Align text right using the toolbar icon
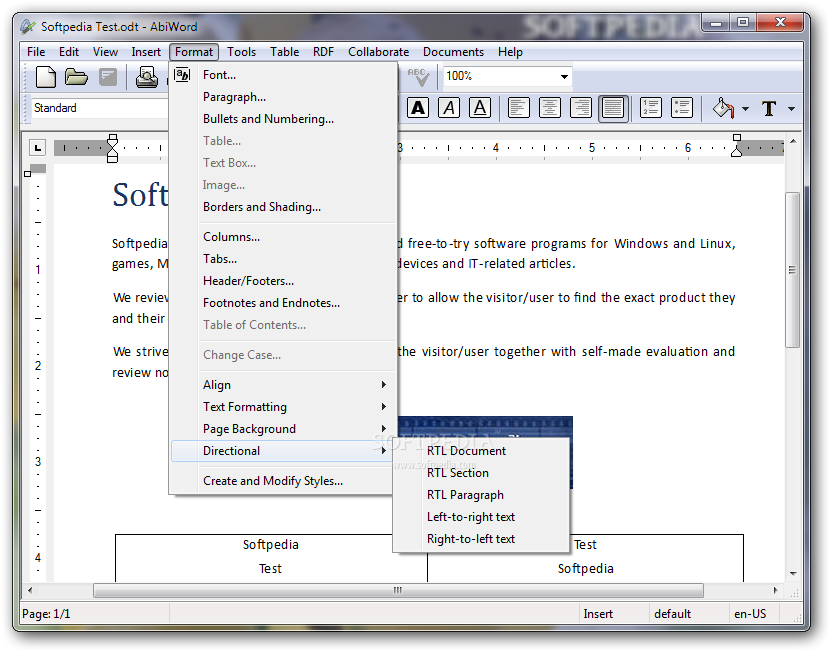831x652 pixels. click(x=581, y=108)
